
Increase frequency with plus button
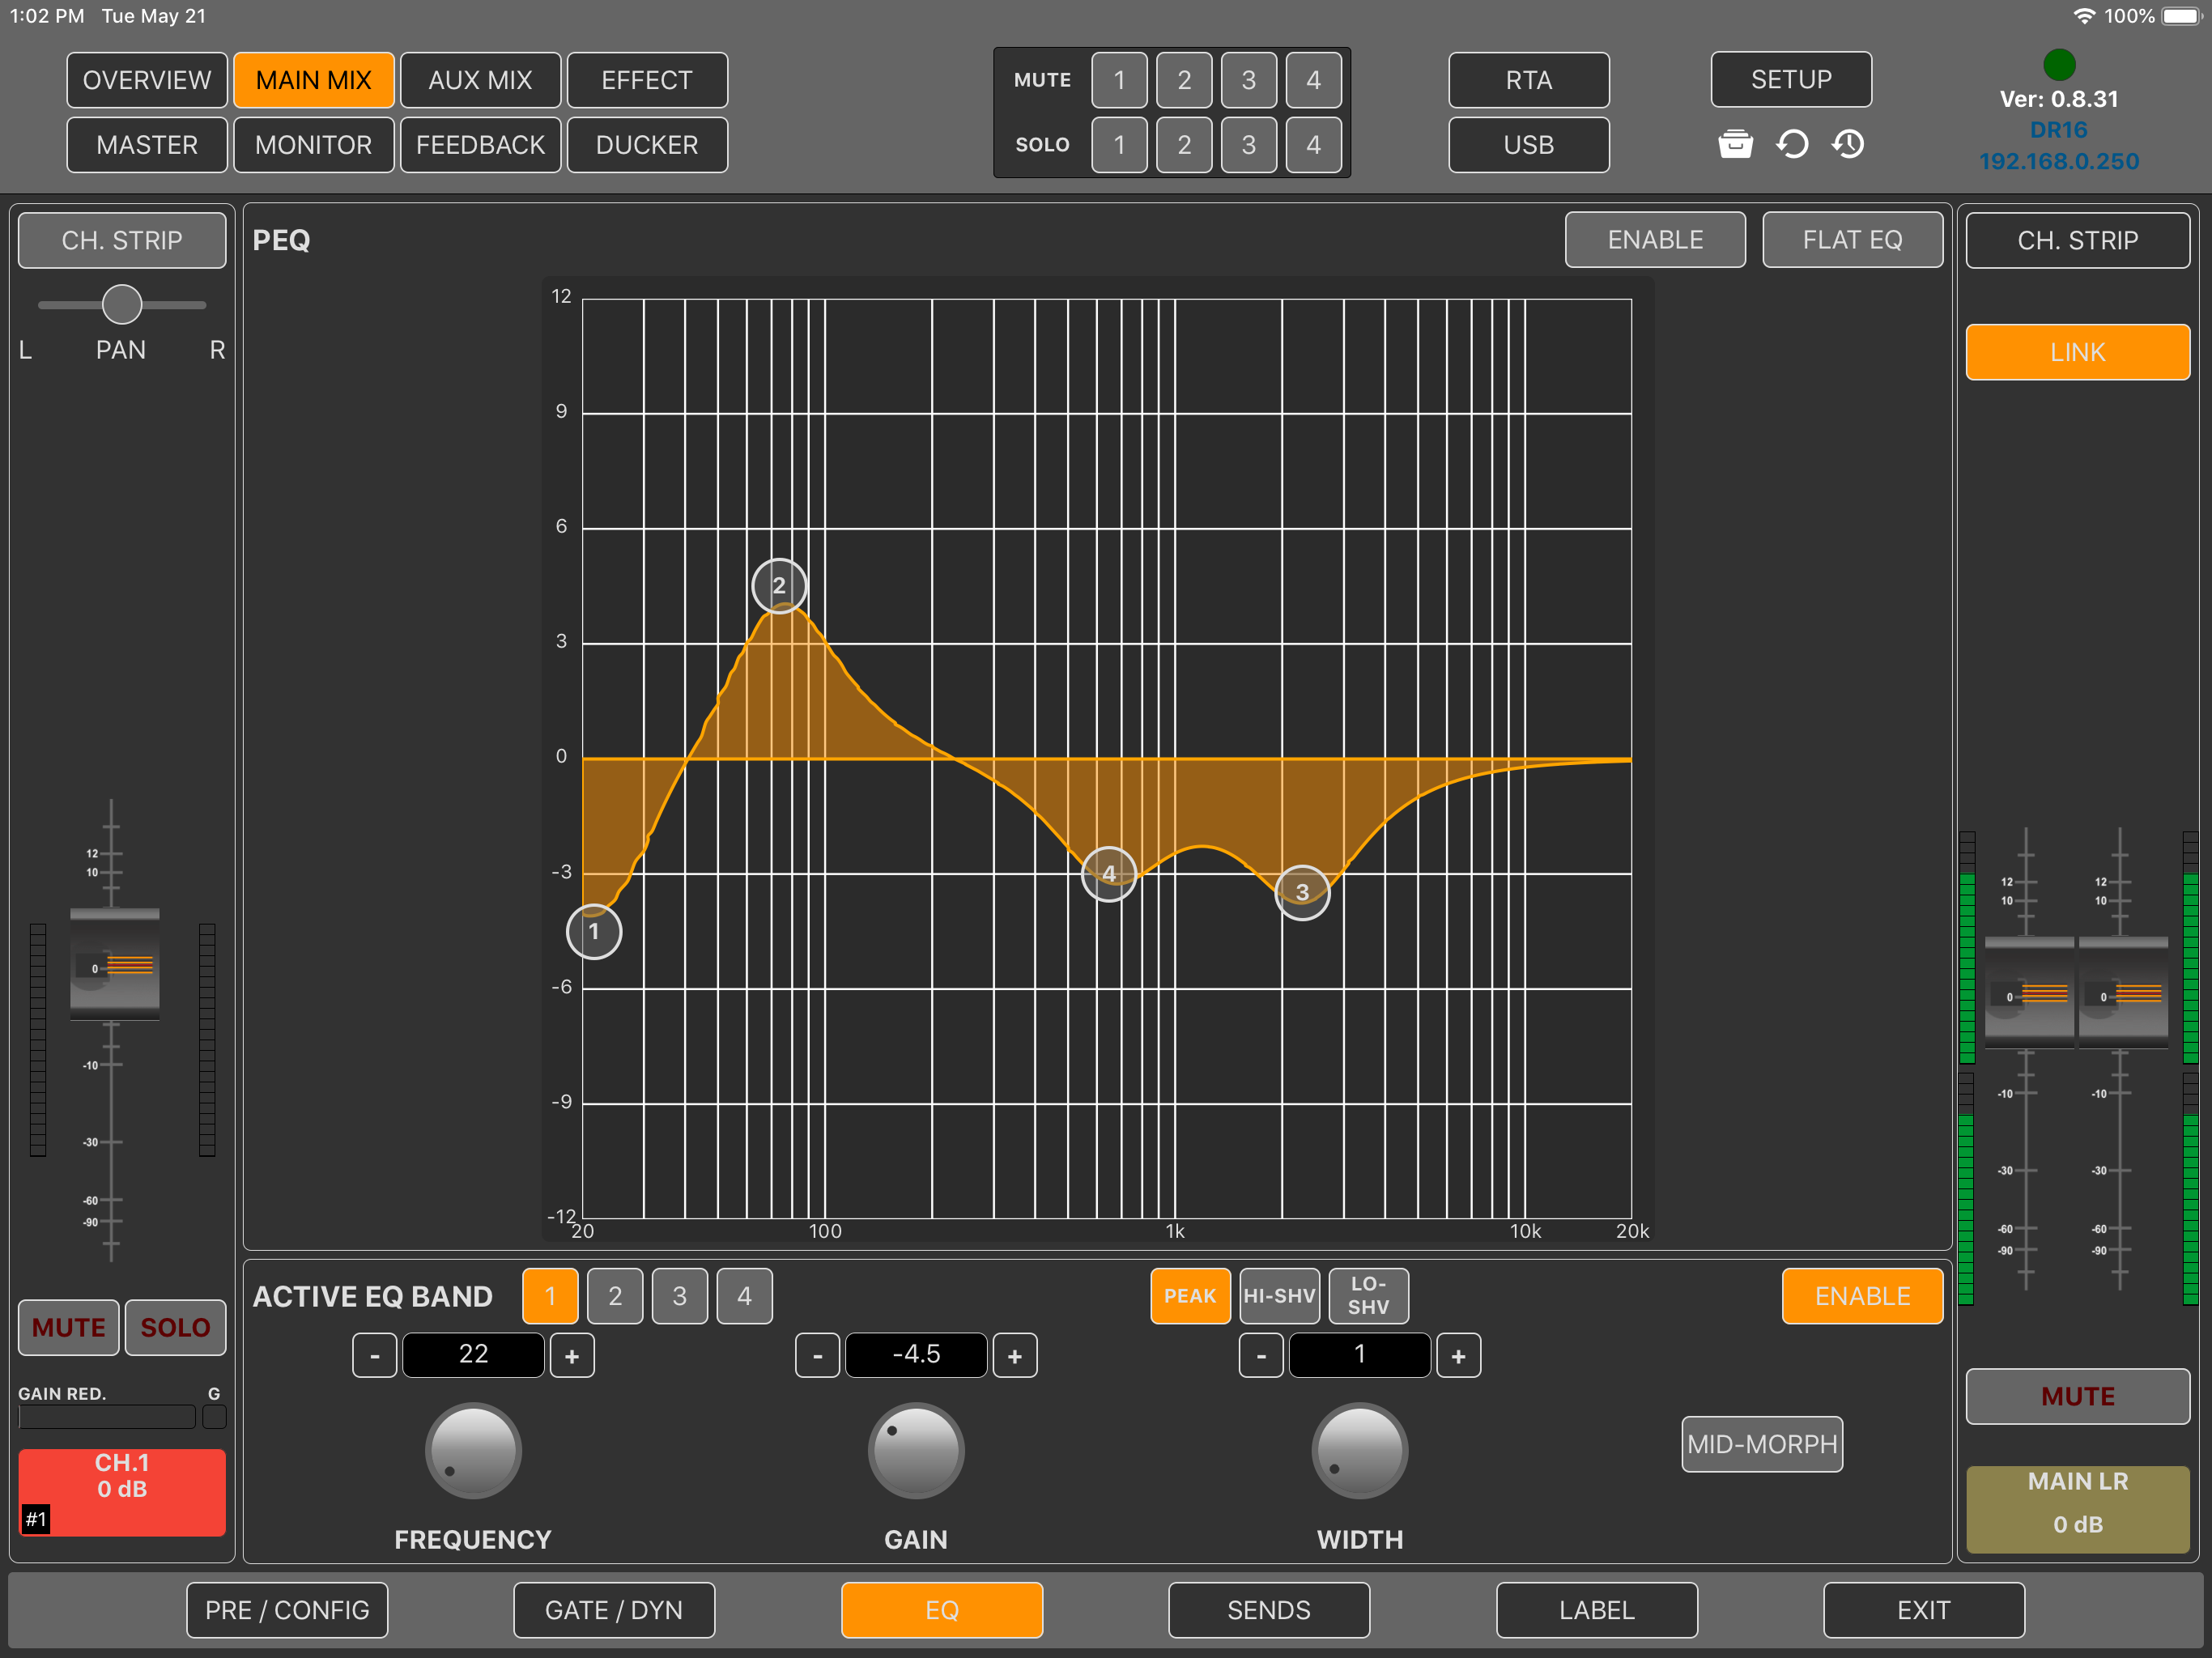click(x=572, y=1356)
